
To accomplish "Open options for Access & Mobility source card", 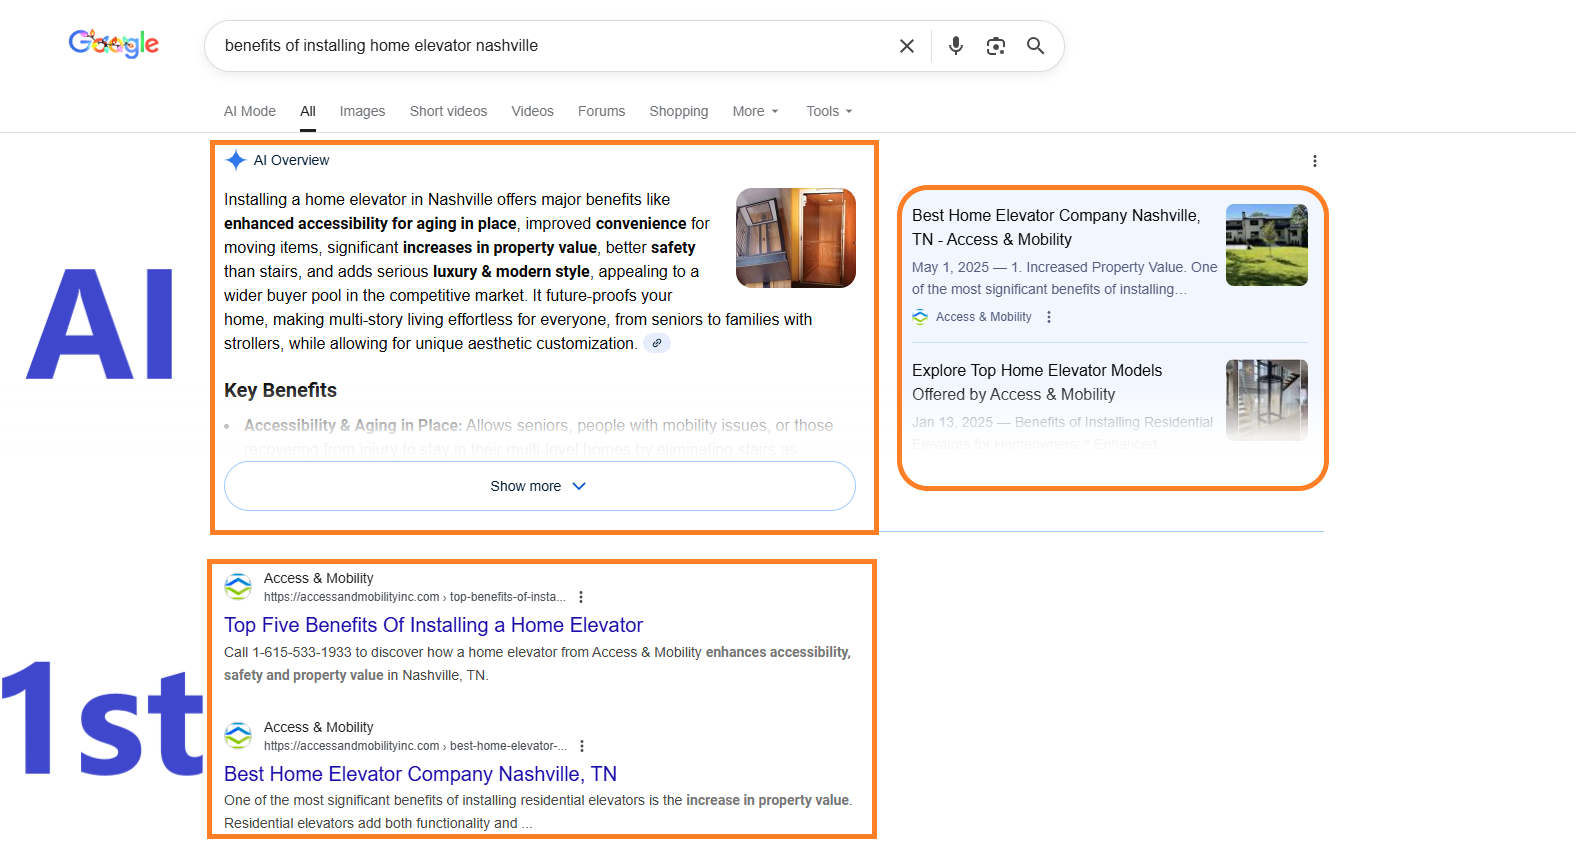I will point(1049,317).
